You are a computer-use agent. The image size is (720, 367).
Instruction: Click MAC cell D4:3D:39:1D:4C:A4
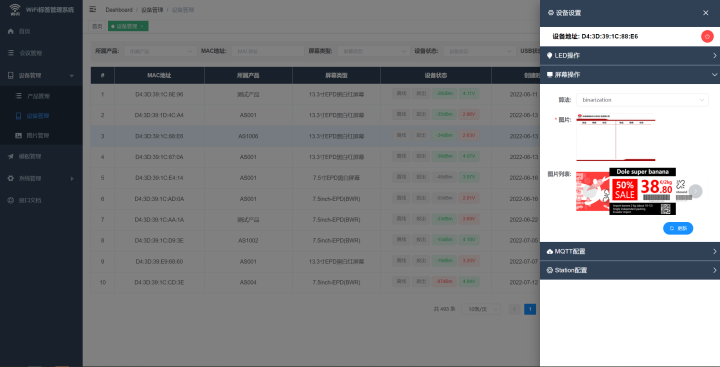(x=159, y=115)
